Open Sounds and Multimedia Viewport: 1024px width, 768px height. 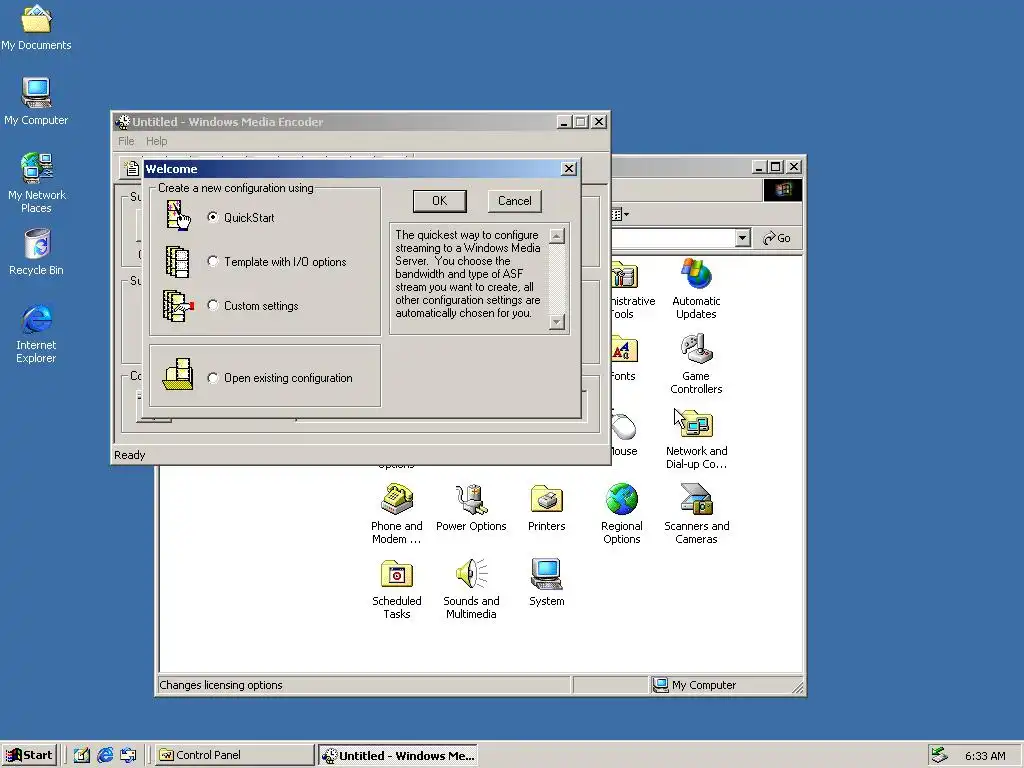pyautogui.click(x=471, y=589)
